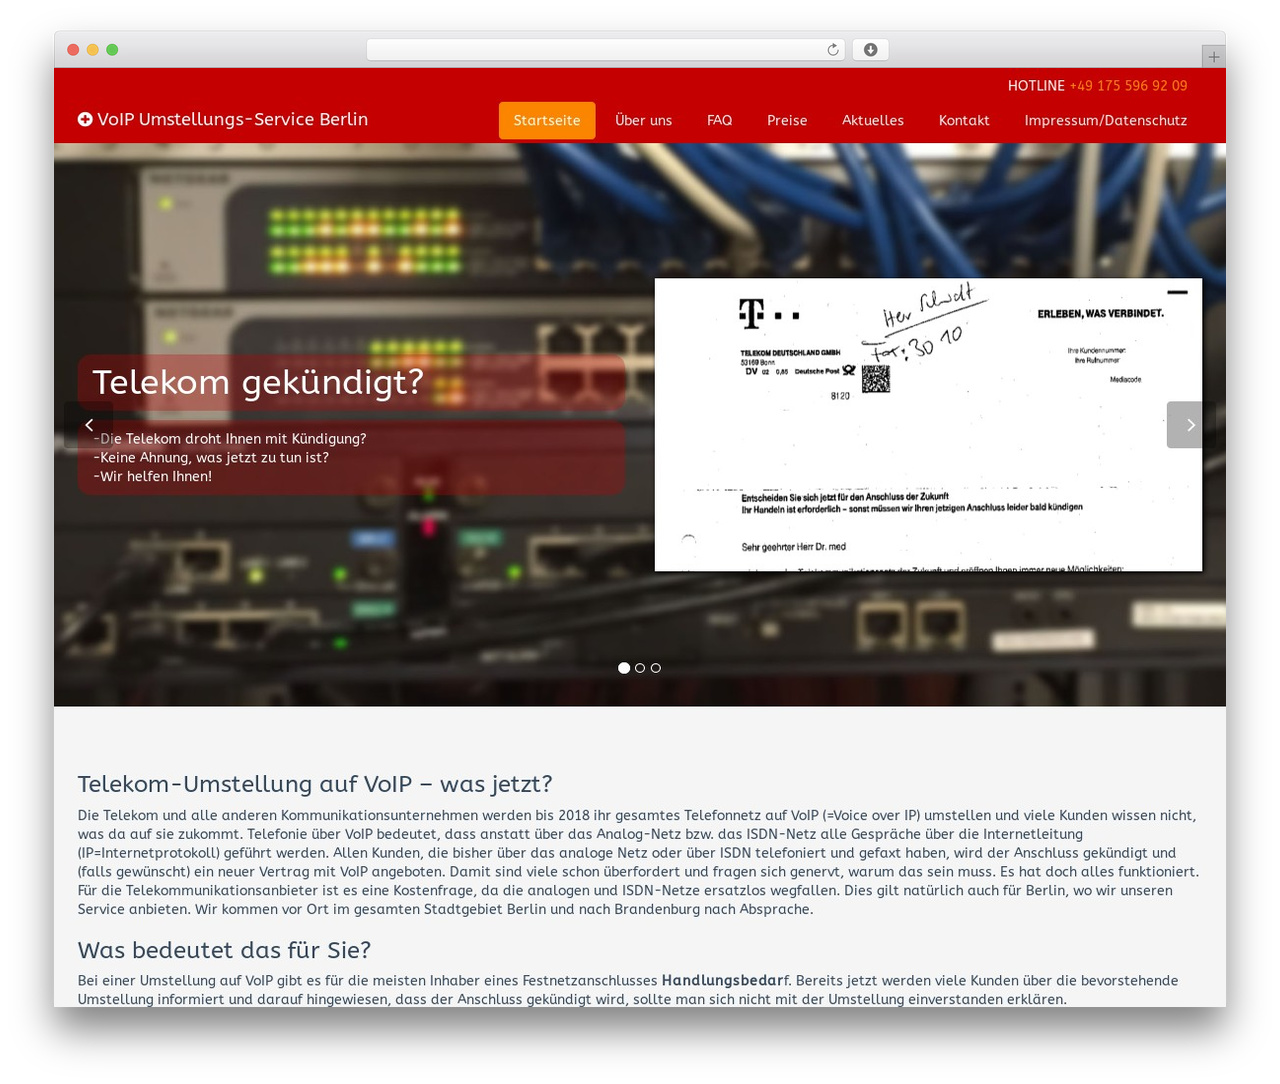
Task: Click heading 'Was bedeutet das für Sie?'
Action: pyautogui.click(x=224, y=950)
